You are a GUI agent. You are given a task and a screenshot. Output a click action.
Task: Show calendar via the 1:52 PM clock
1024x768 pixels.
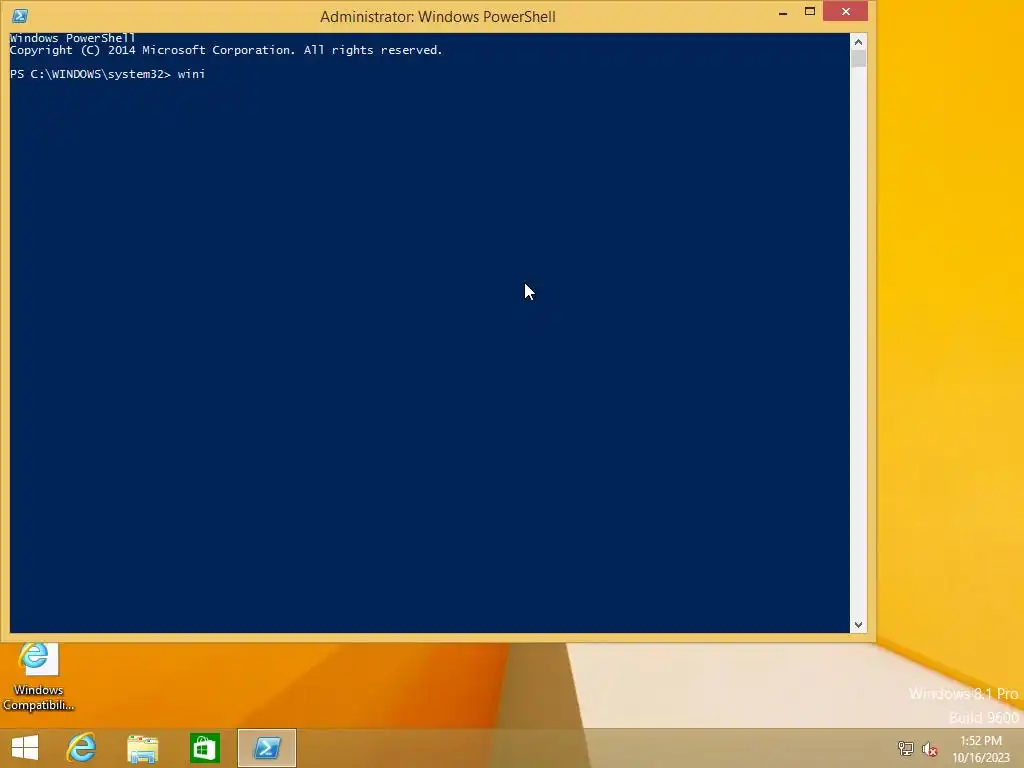(980, 749)
